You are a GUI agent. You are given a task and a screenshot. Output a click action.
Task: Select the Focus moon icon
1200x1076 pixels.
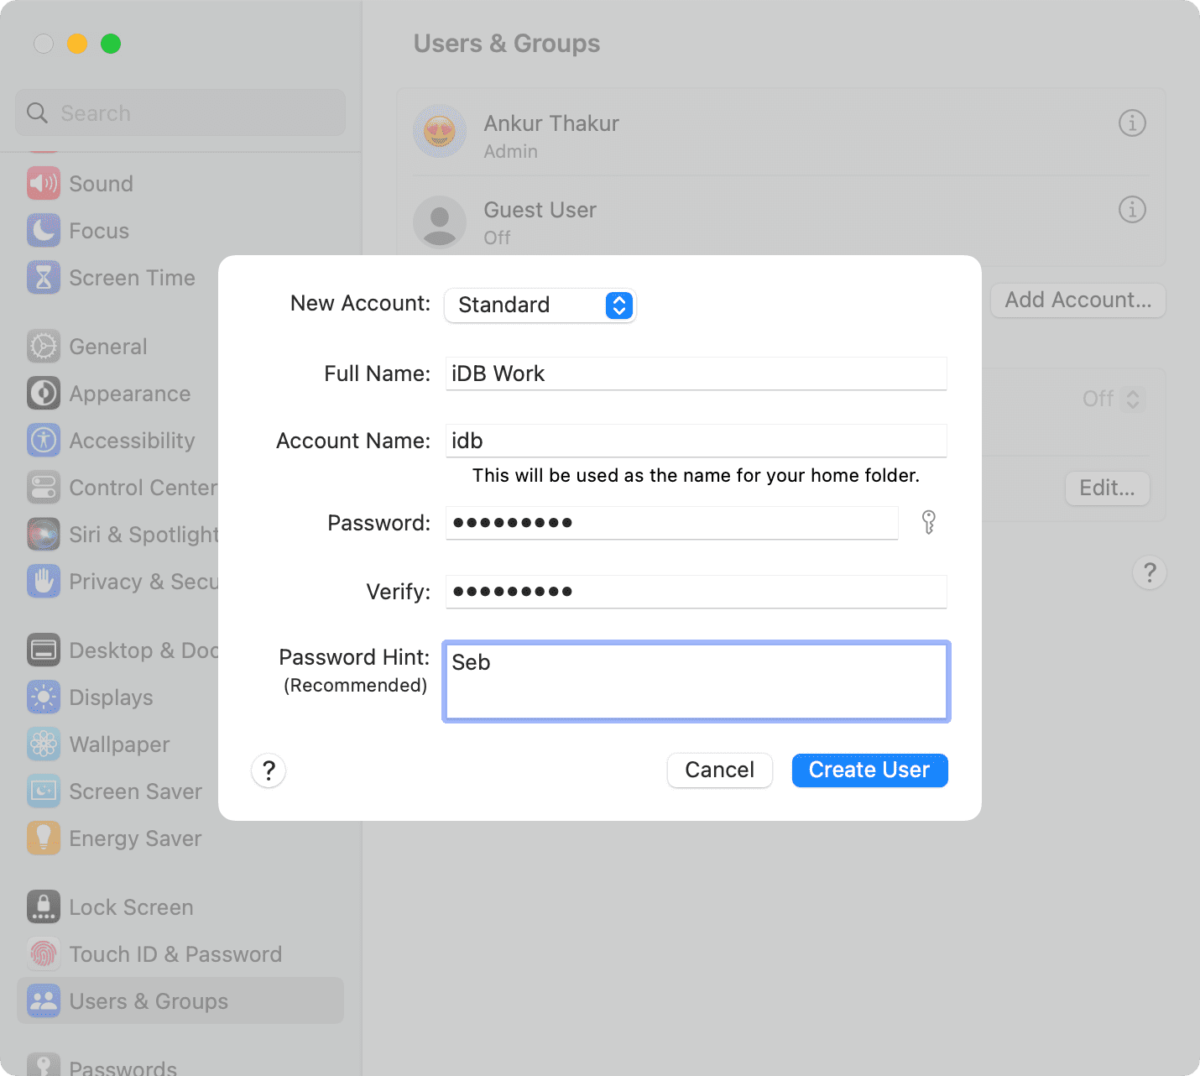click(43, 231)
